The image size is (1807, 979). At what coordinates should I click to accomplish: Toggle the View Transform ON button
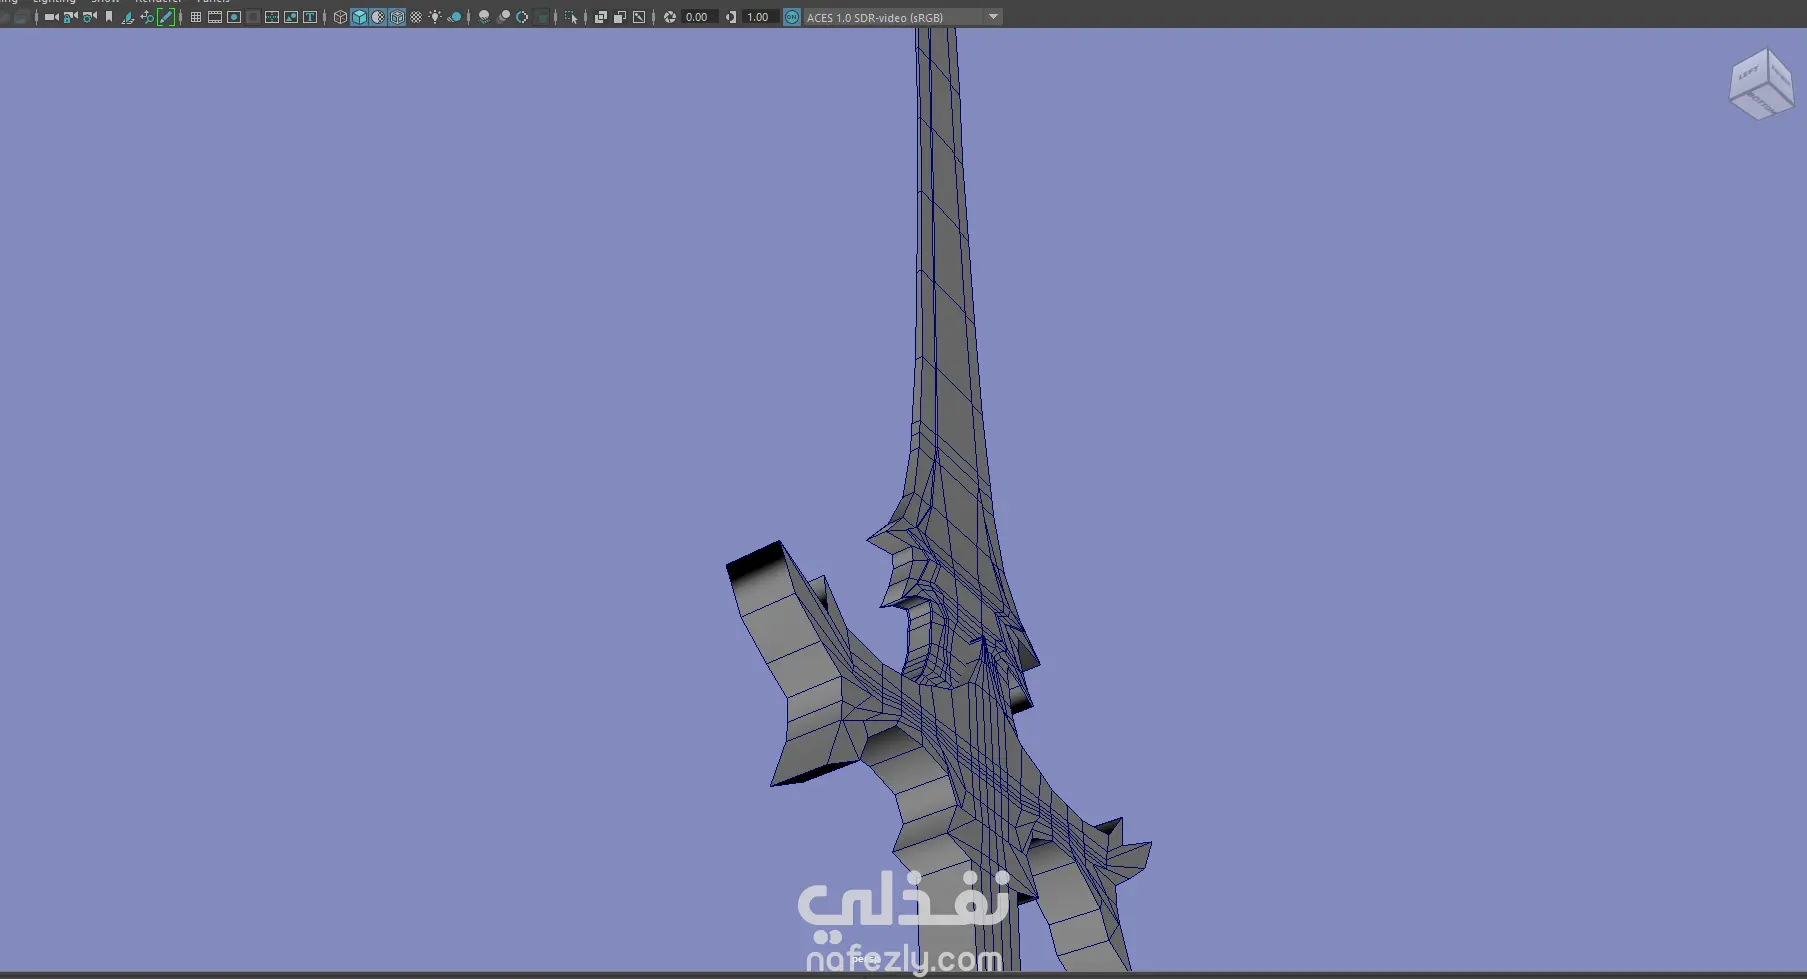pos(792,17)
